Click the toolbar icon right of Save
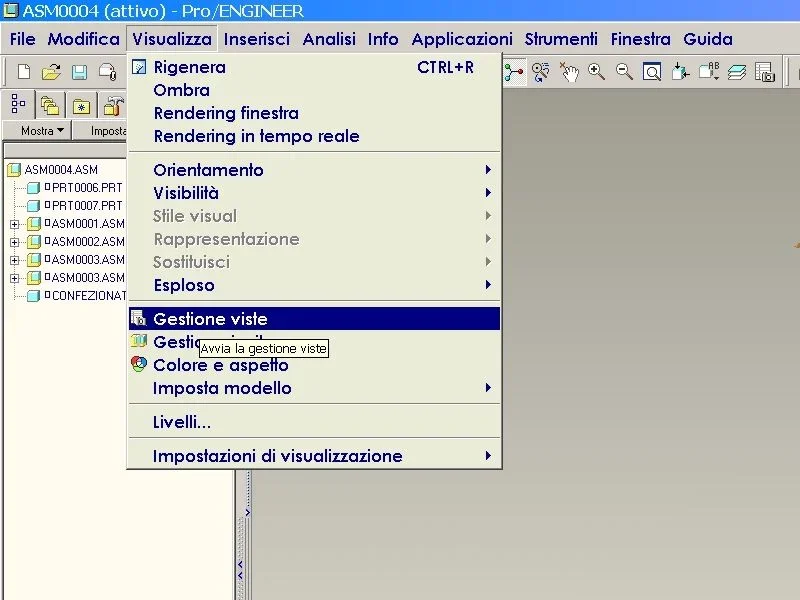 [108, 72]
